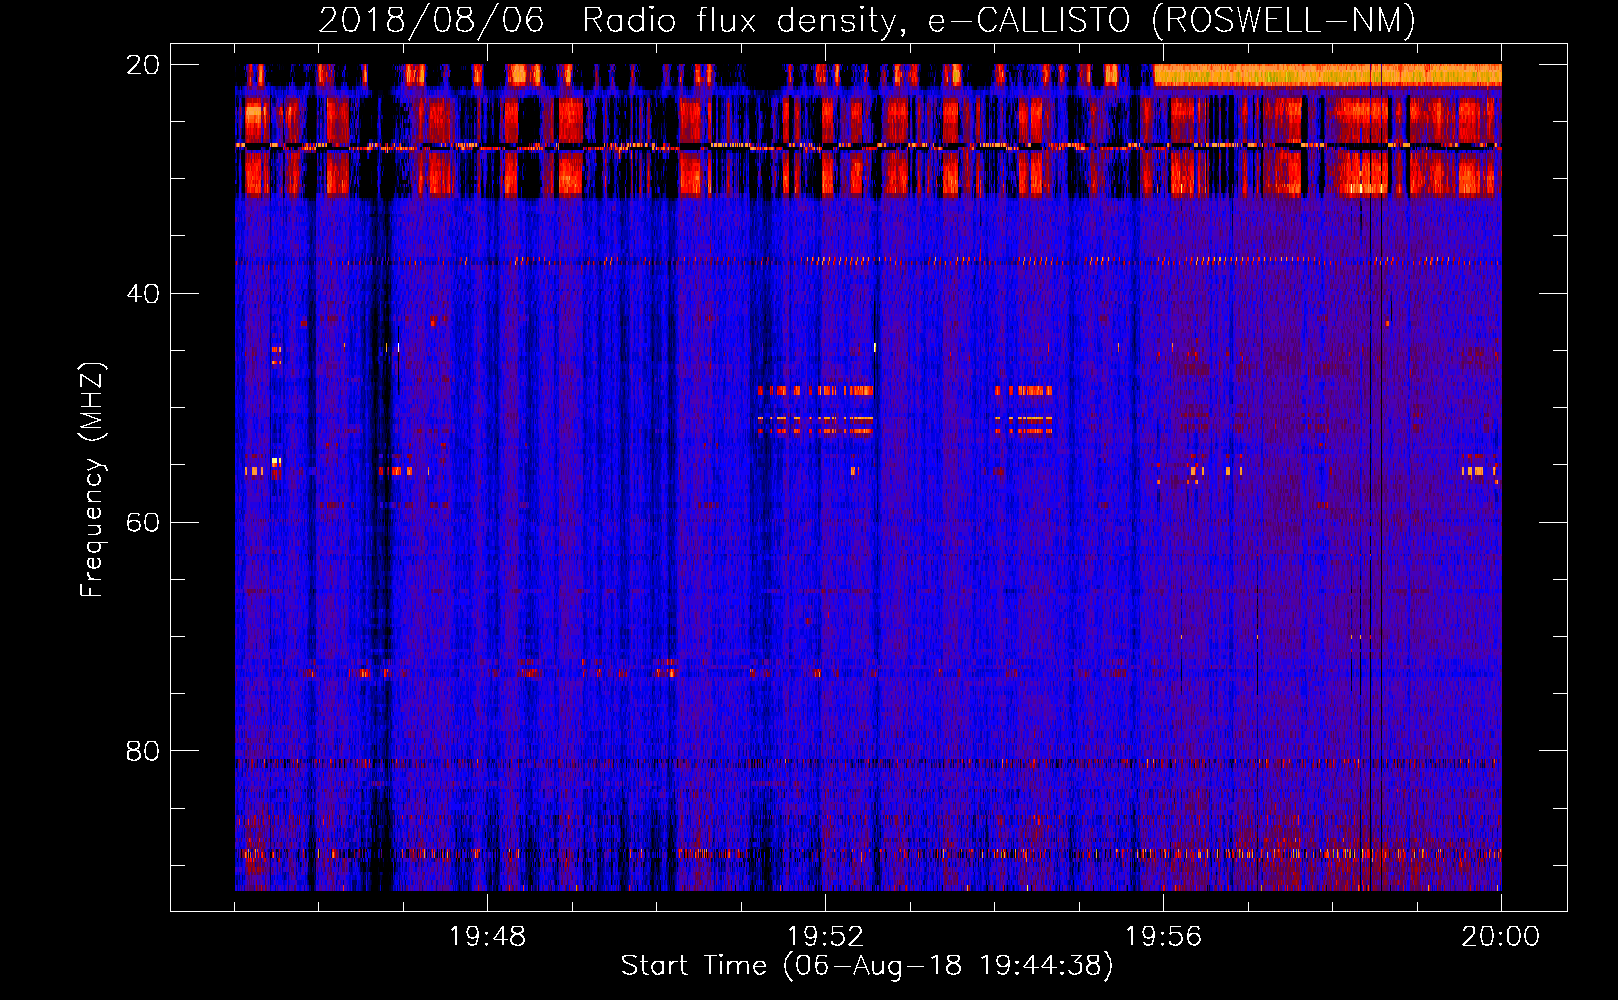Click the date '2018/08/06' in the title
This screenshot has height=1000, width=1618.
432,20
